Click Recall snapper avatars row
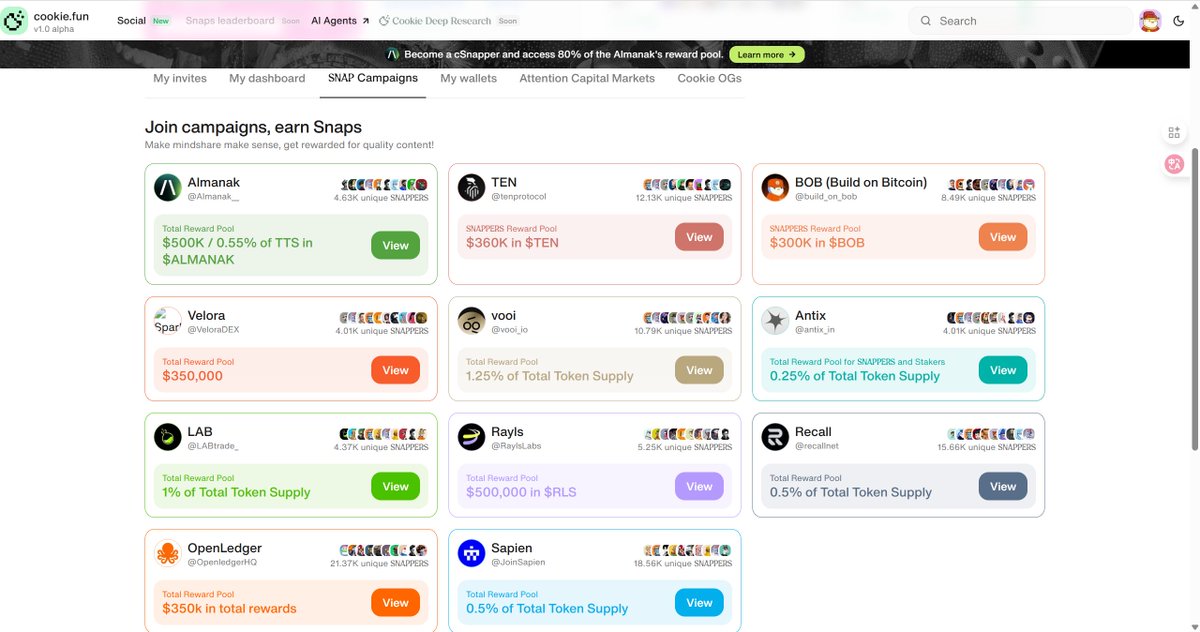The height and width of the screenshot is (632, 1200). point(992,434)
